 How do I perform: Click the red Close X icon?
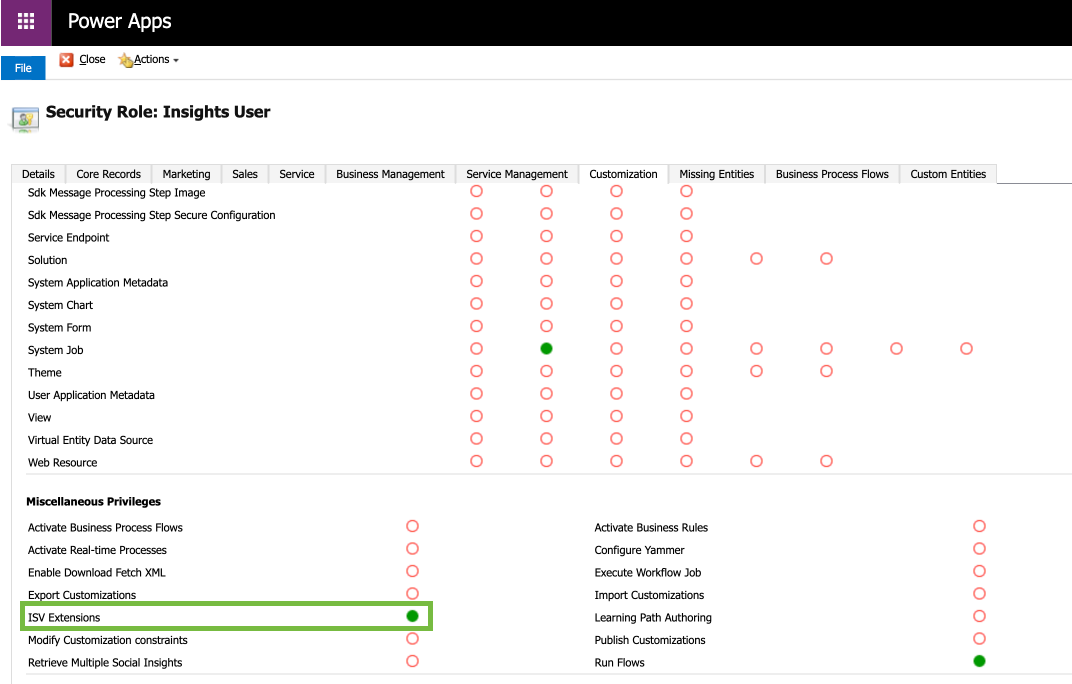pos(66,60)
